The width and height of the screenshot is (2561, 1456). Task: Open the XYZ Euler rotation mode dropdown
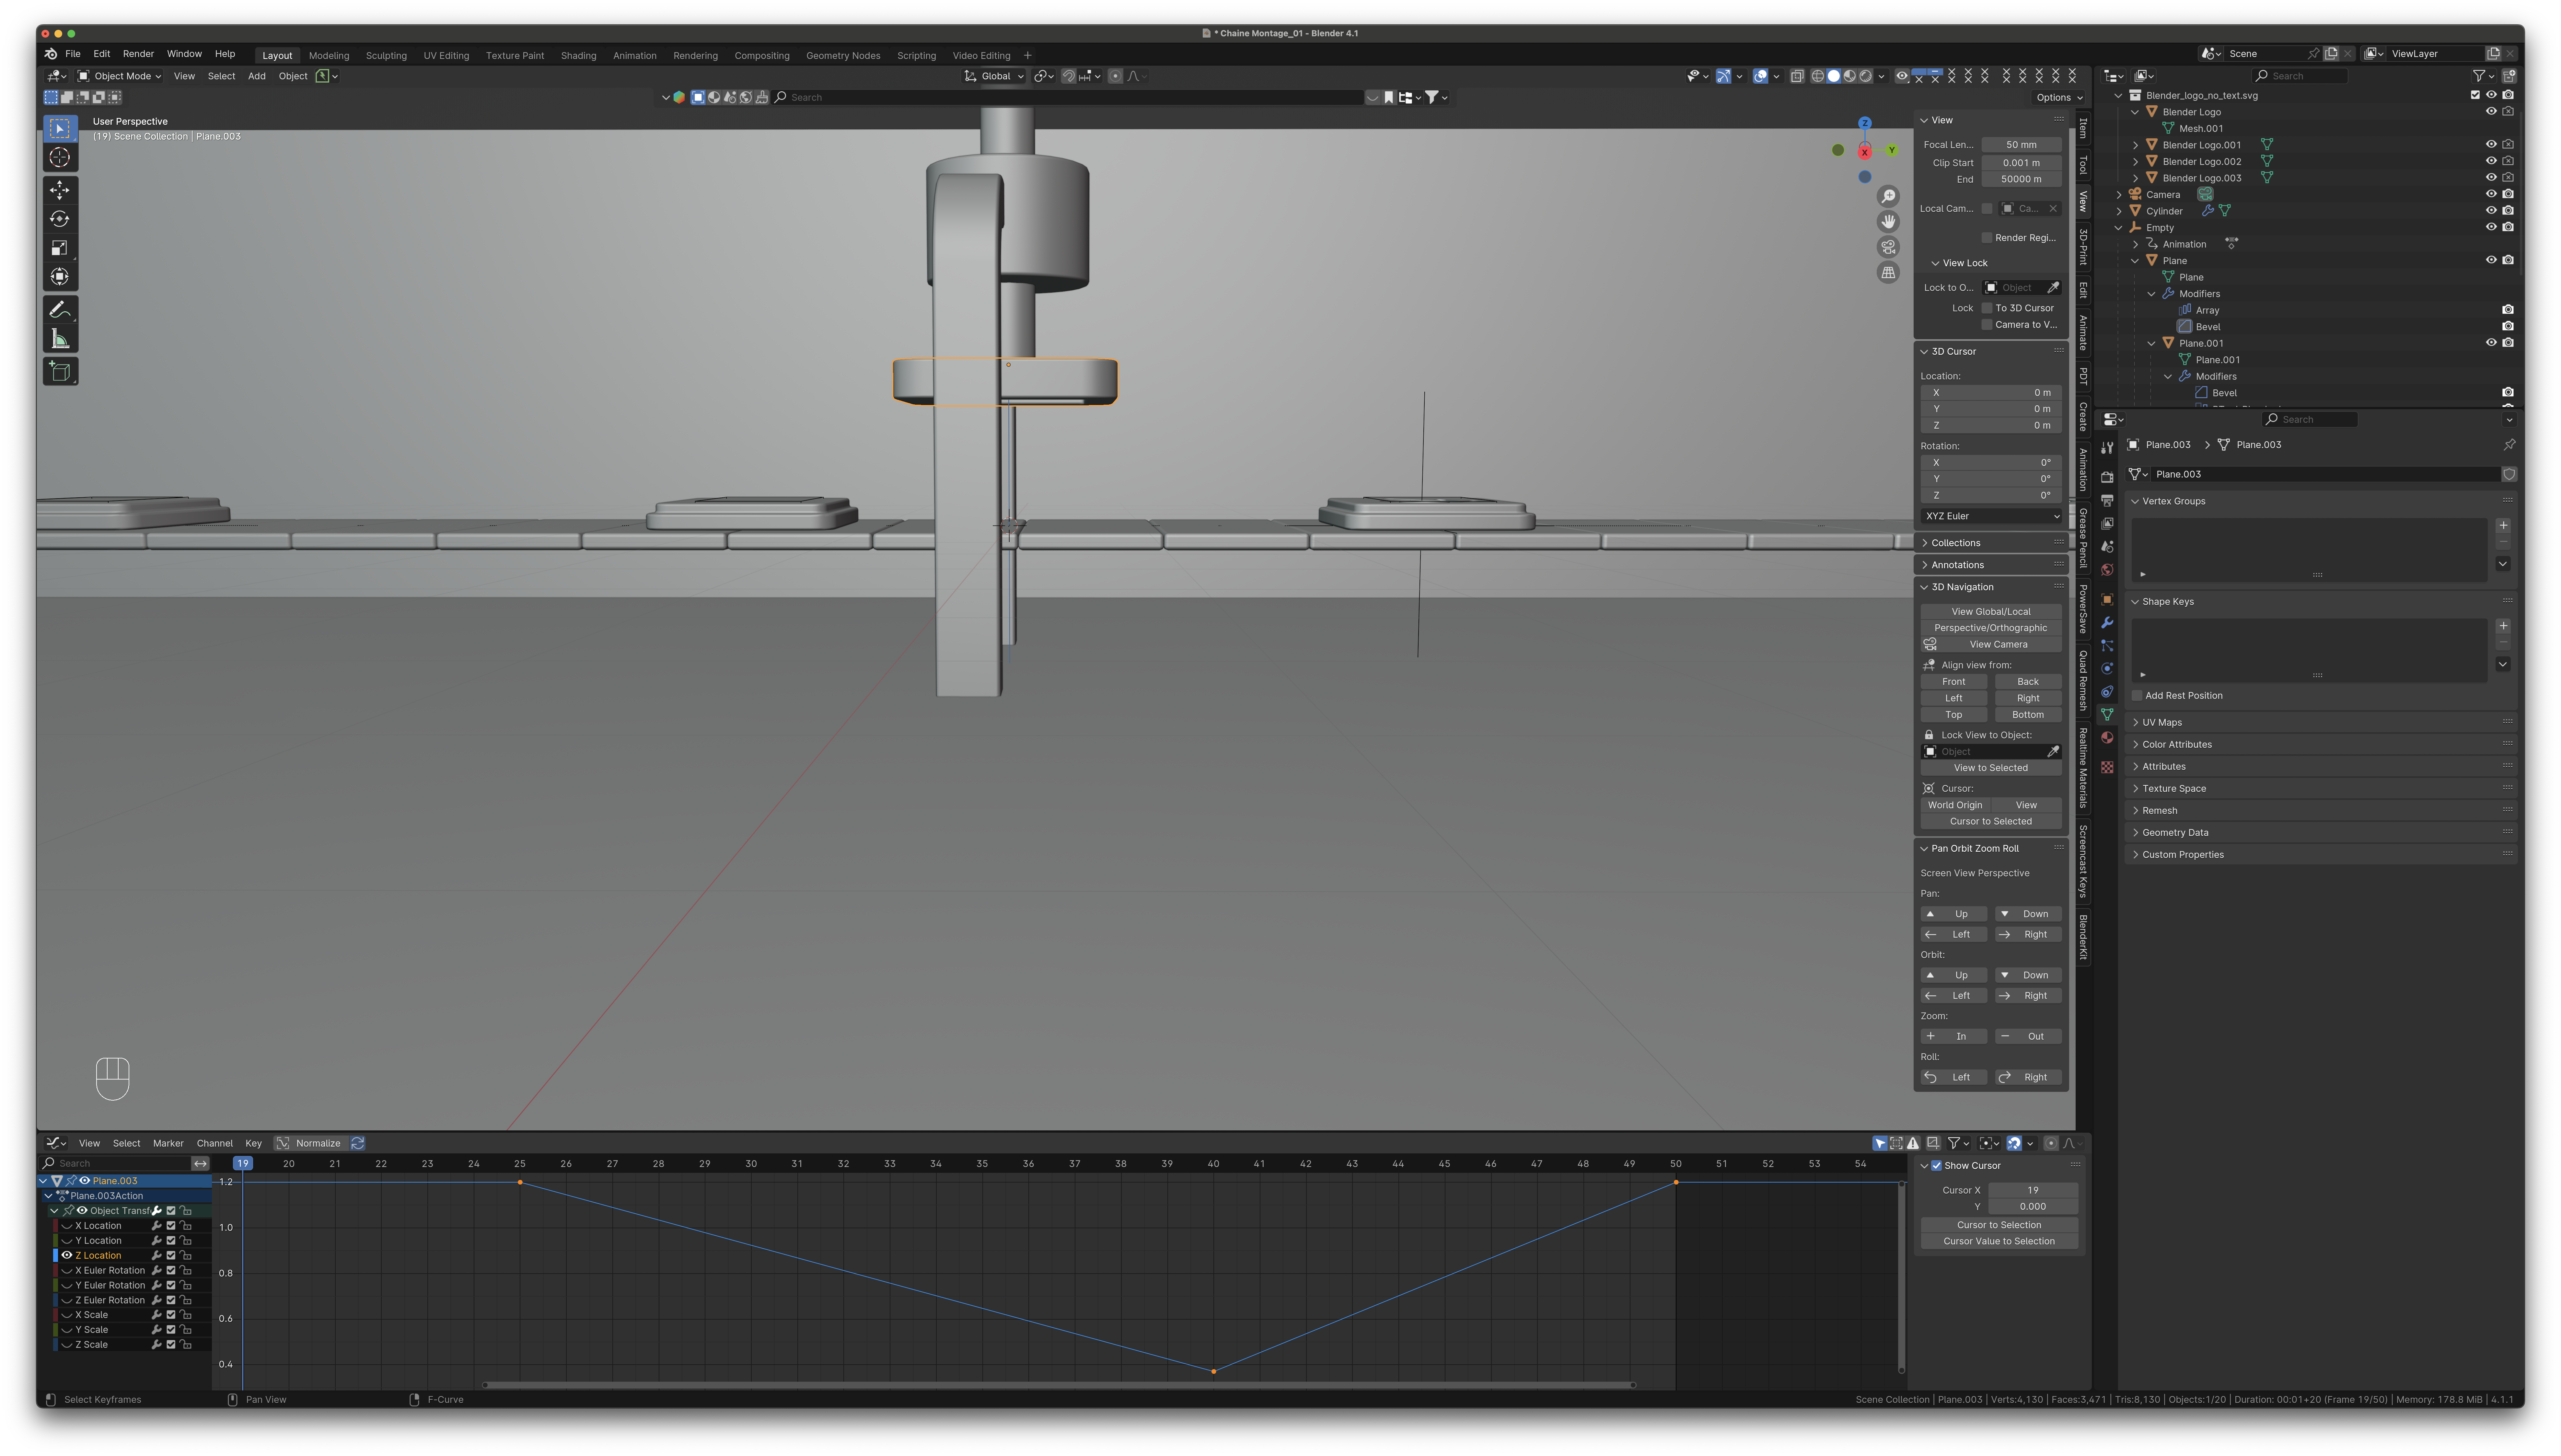click(1990, 516)
